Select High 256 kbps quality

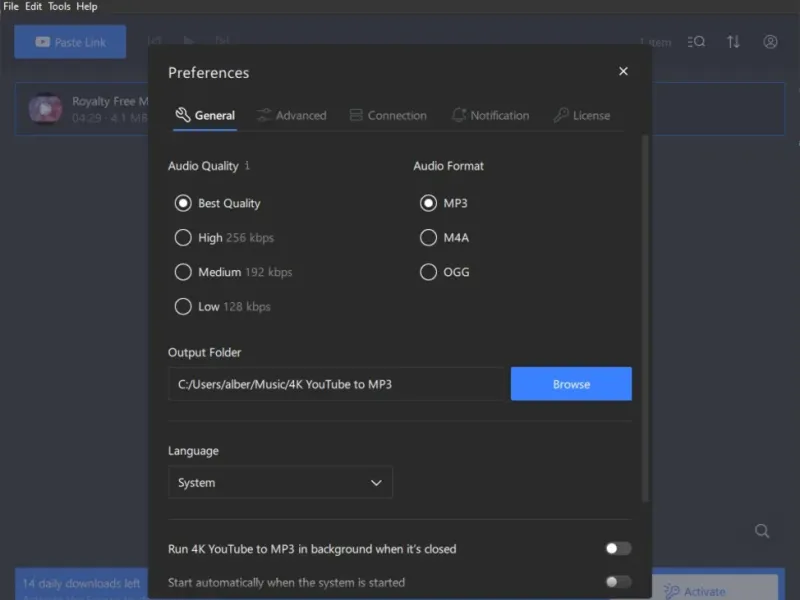click(224, 237)
